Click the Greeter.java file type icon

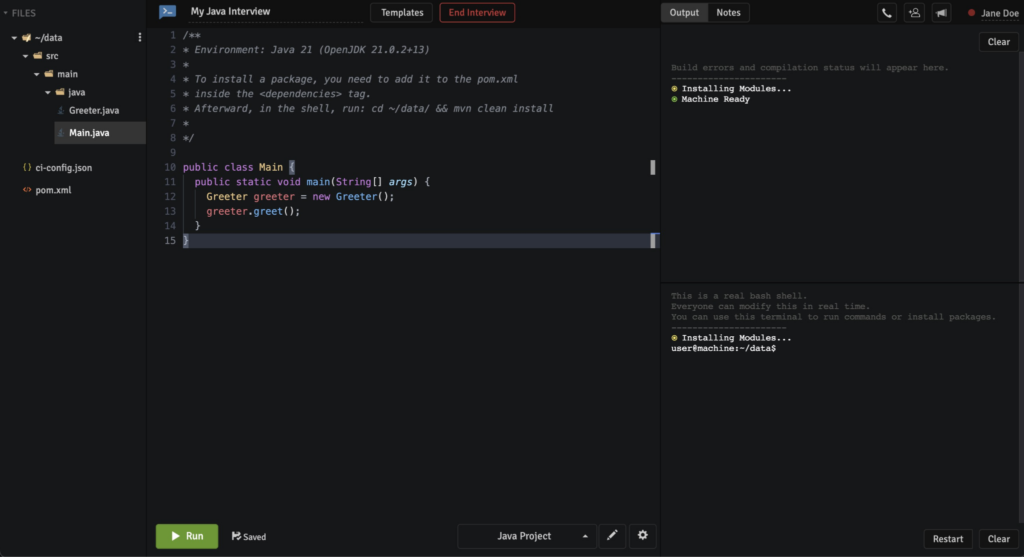61,110
